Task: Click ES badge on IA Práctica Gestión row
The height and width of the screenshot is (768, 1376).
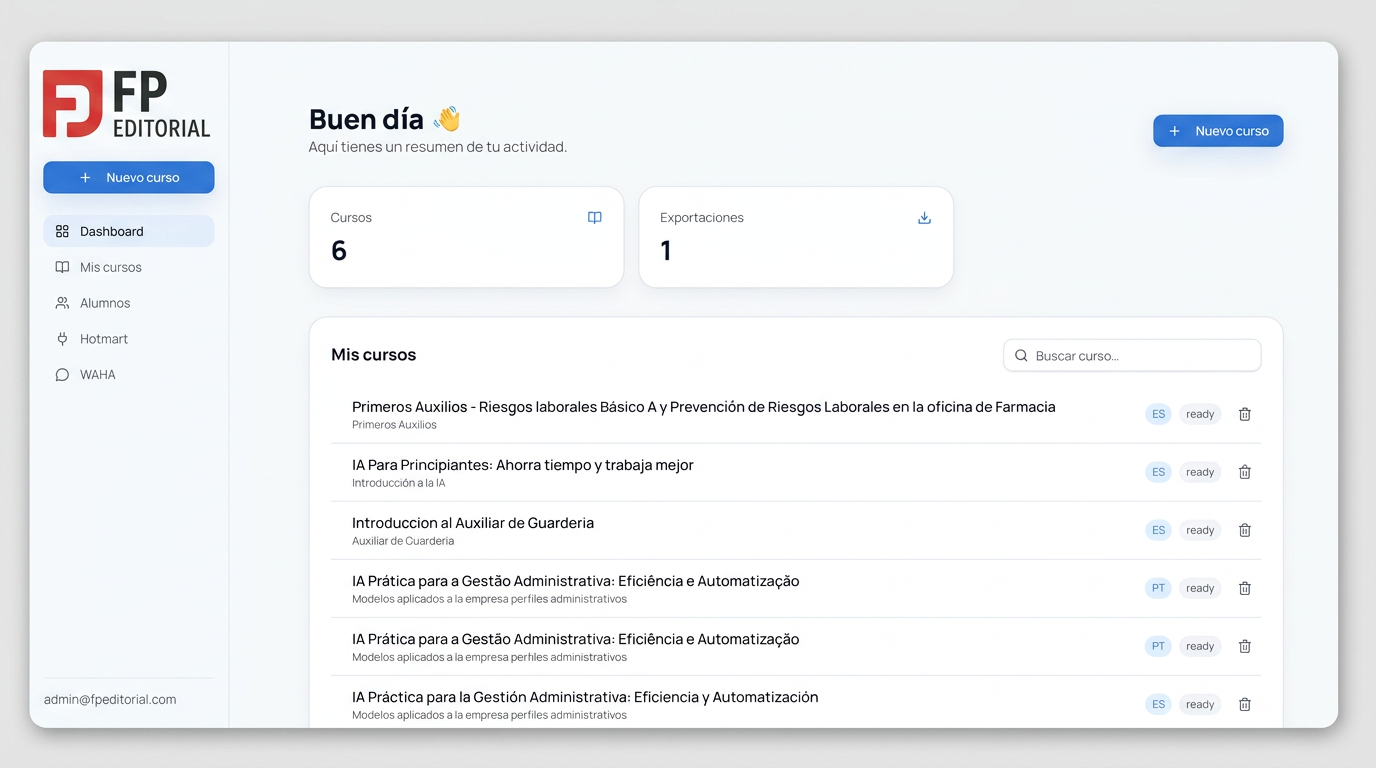Action: point(1158,704)
